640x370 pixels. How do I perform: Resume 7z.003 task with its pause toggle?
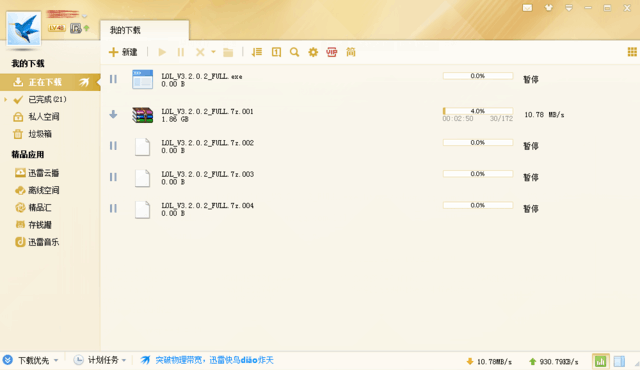tap(113, 177)
